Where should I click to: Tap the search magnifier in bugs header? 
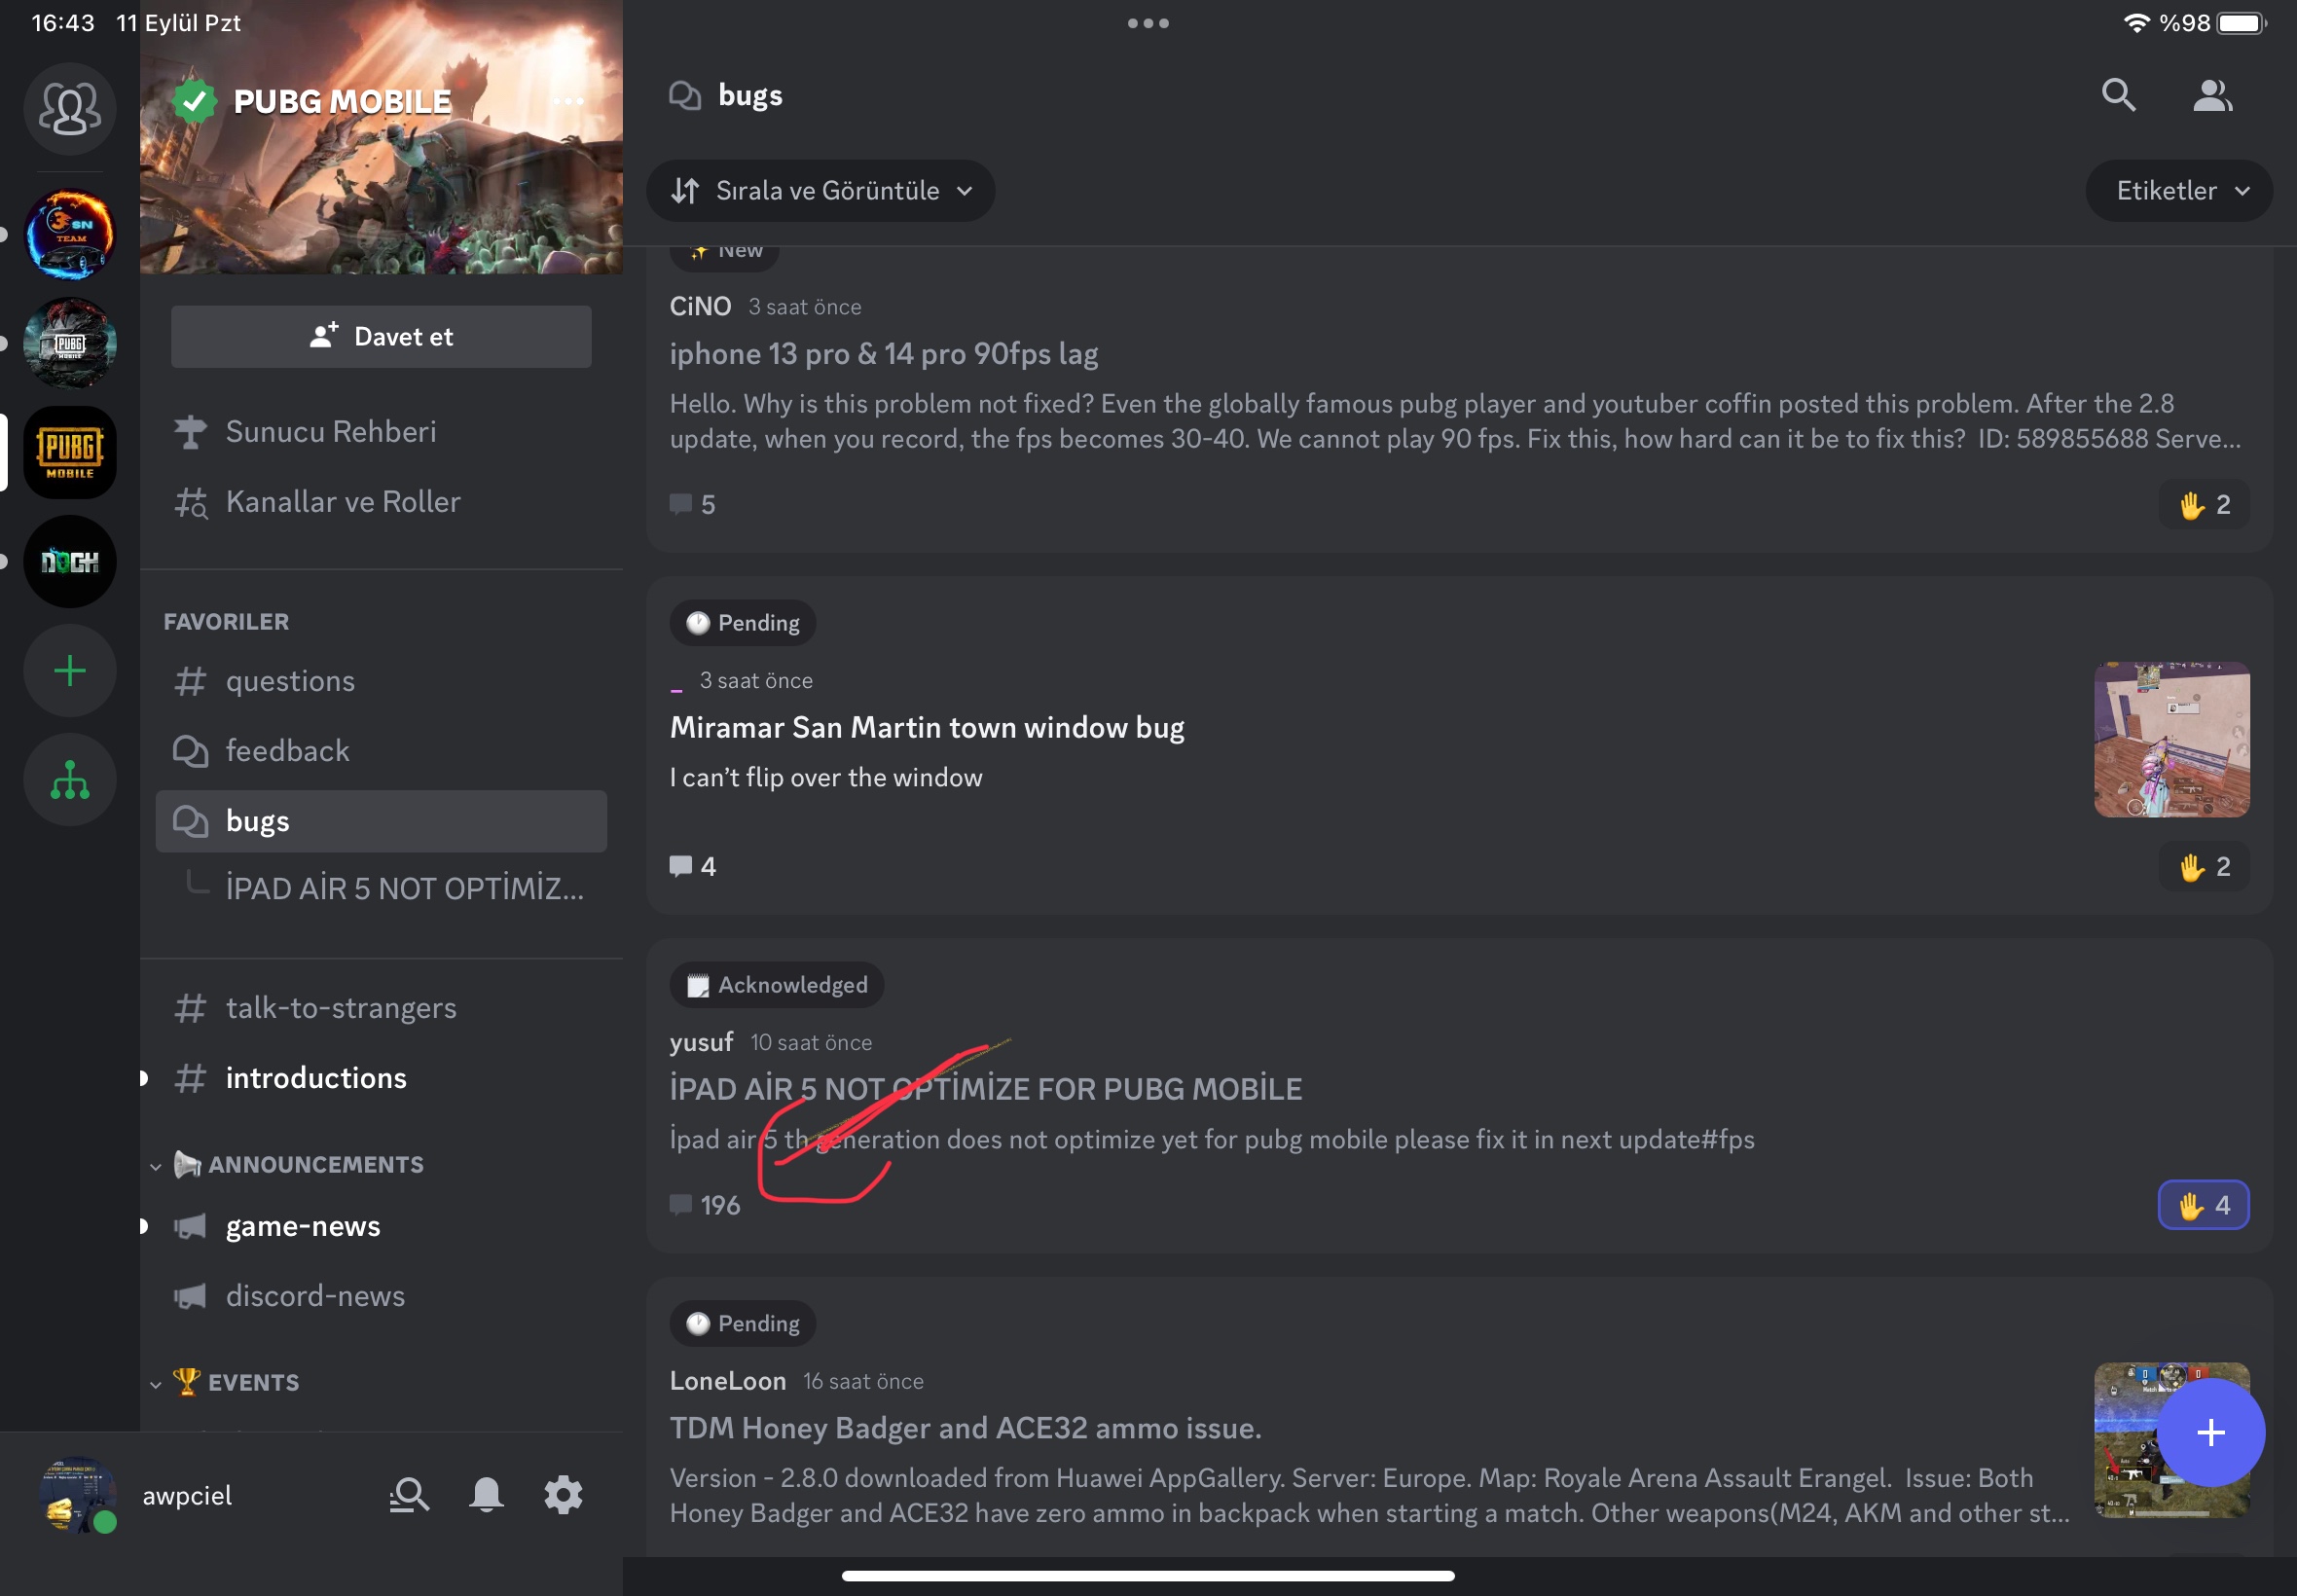click(2118, 95)
